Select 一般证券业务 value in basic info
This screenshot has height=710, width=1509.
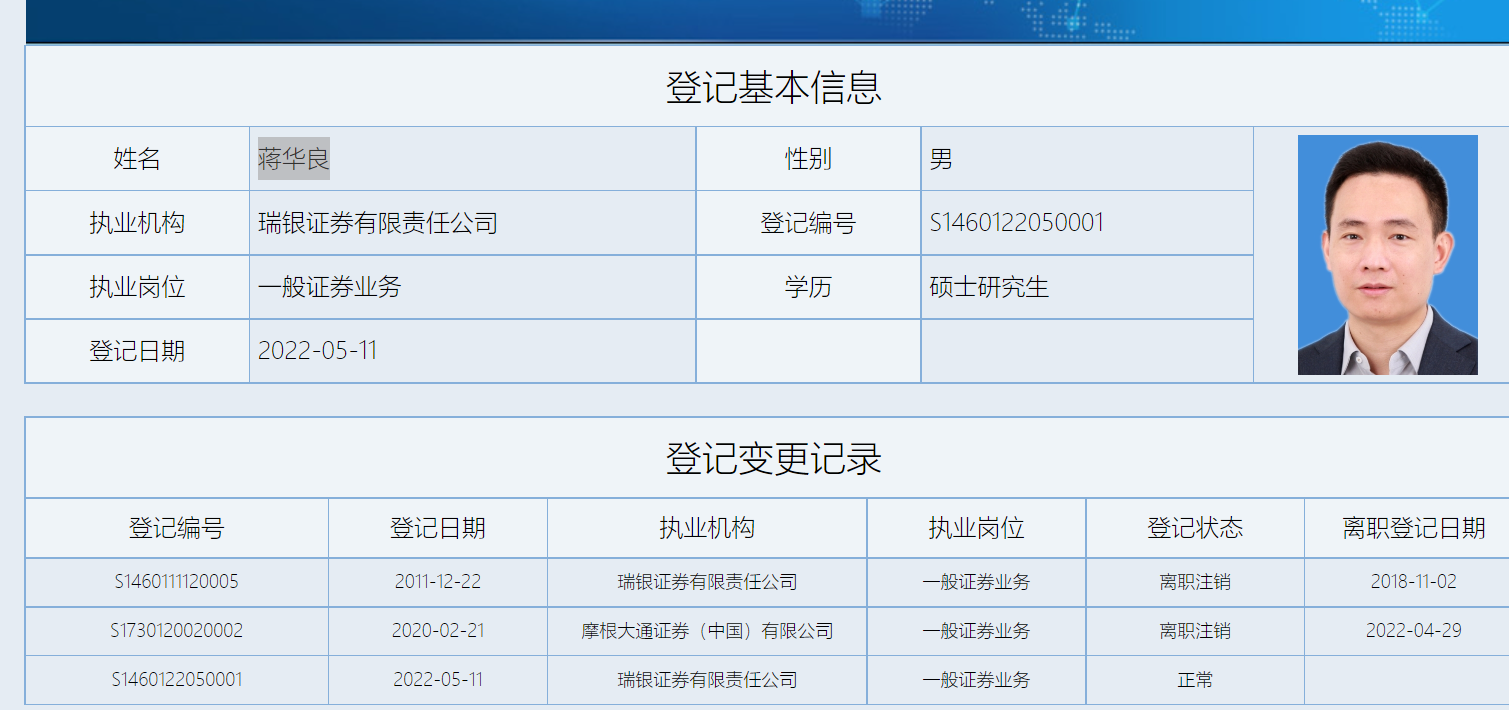coord(330,287)
